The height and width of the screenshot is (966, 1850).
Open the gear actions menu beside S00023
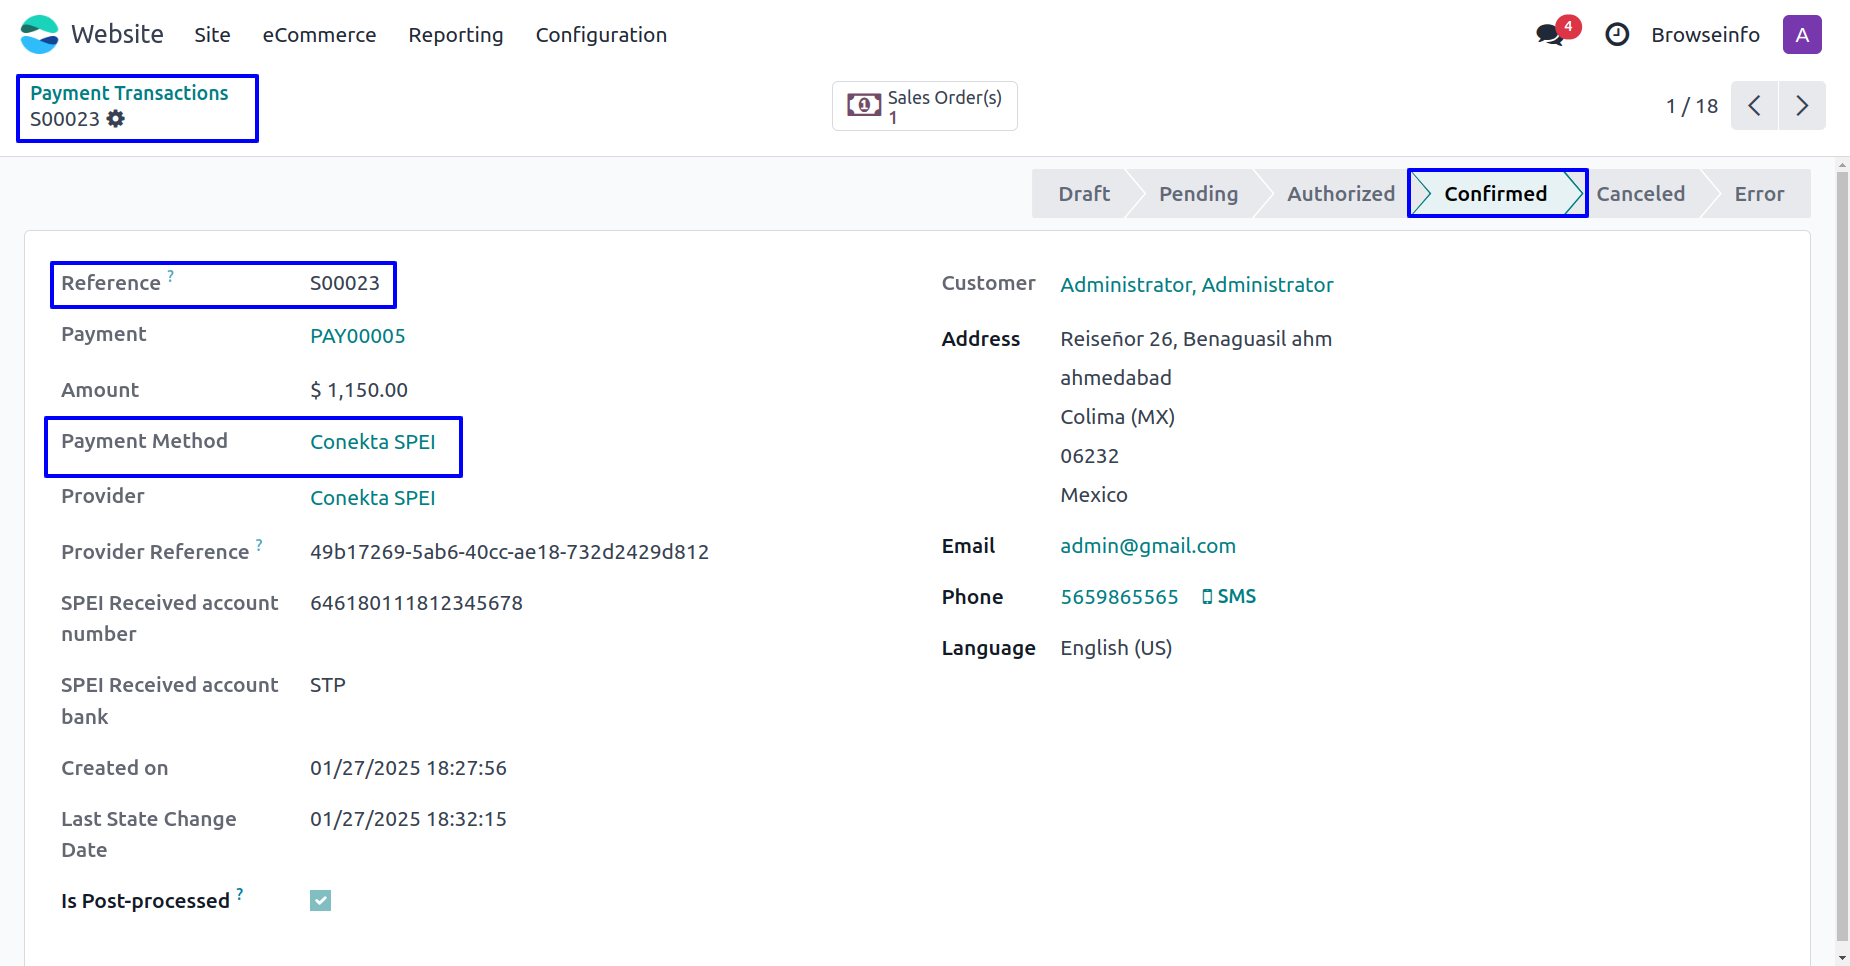(x=116, y=119)
